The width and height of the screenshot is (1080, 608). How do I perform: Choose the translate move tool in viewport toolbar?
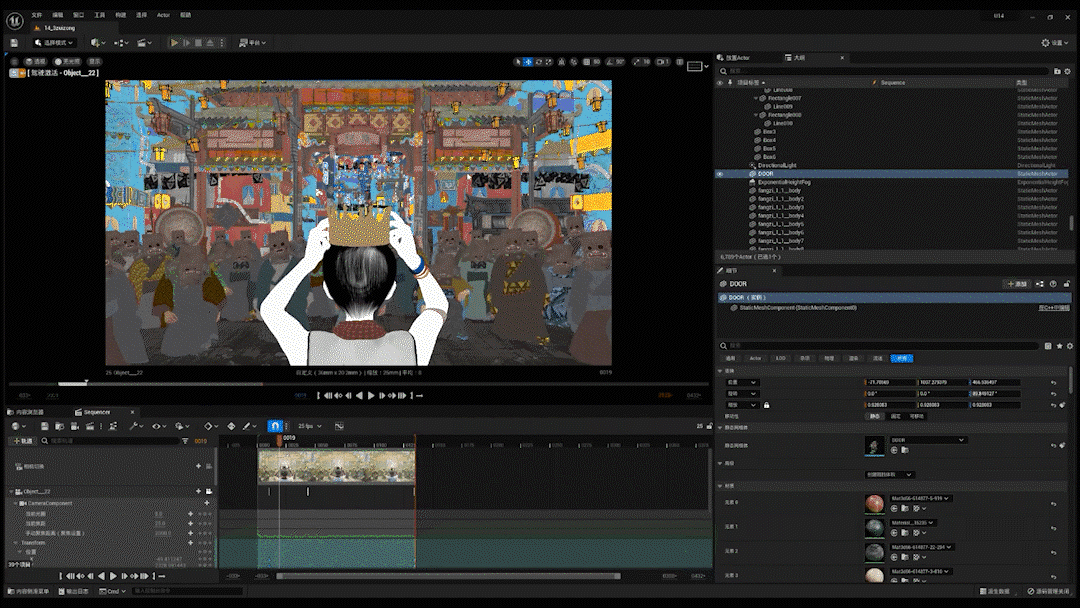coord(528,62)
